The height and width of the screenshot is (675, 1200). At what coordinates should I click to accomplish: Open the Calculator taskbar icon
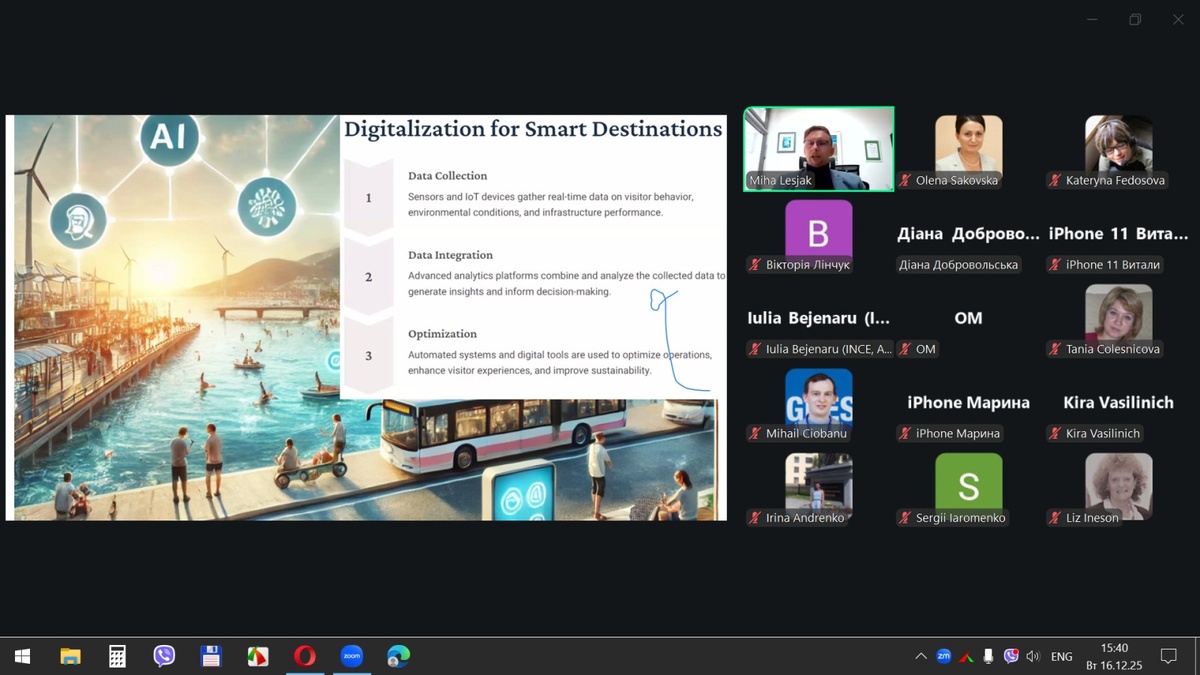pyautogui.click(x=117, y=656)
